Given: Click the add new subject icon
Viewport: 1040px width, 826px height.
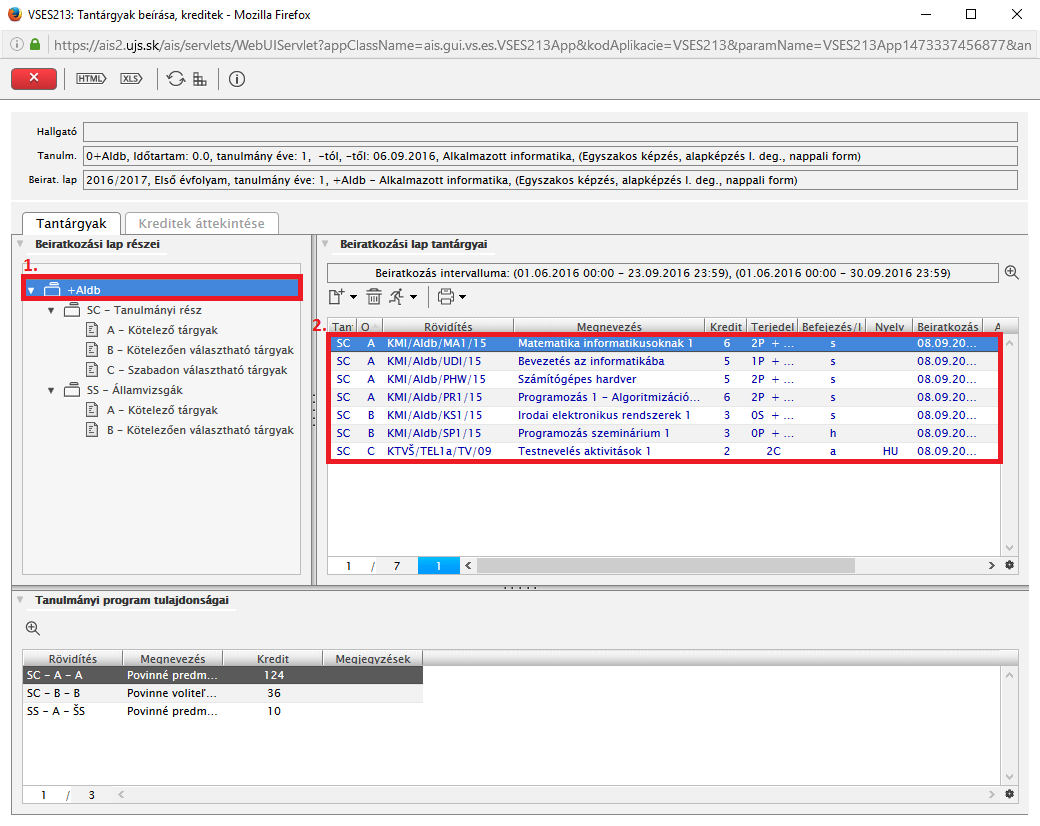Looking at the screenshot, I should [x=337, y=296].
